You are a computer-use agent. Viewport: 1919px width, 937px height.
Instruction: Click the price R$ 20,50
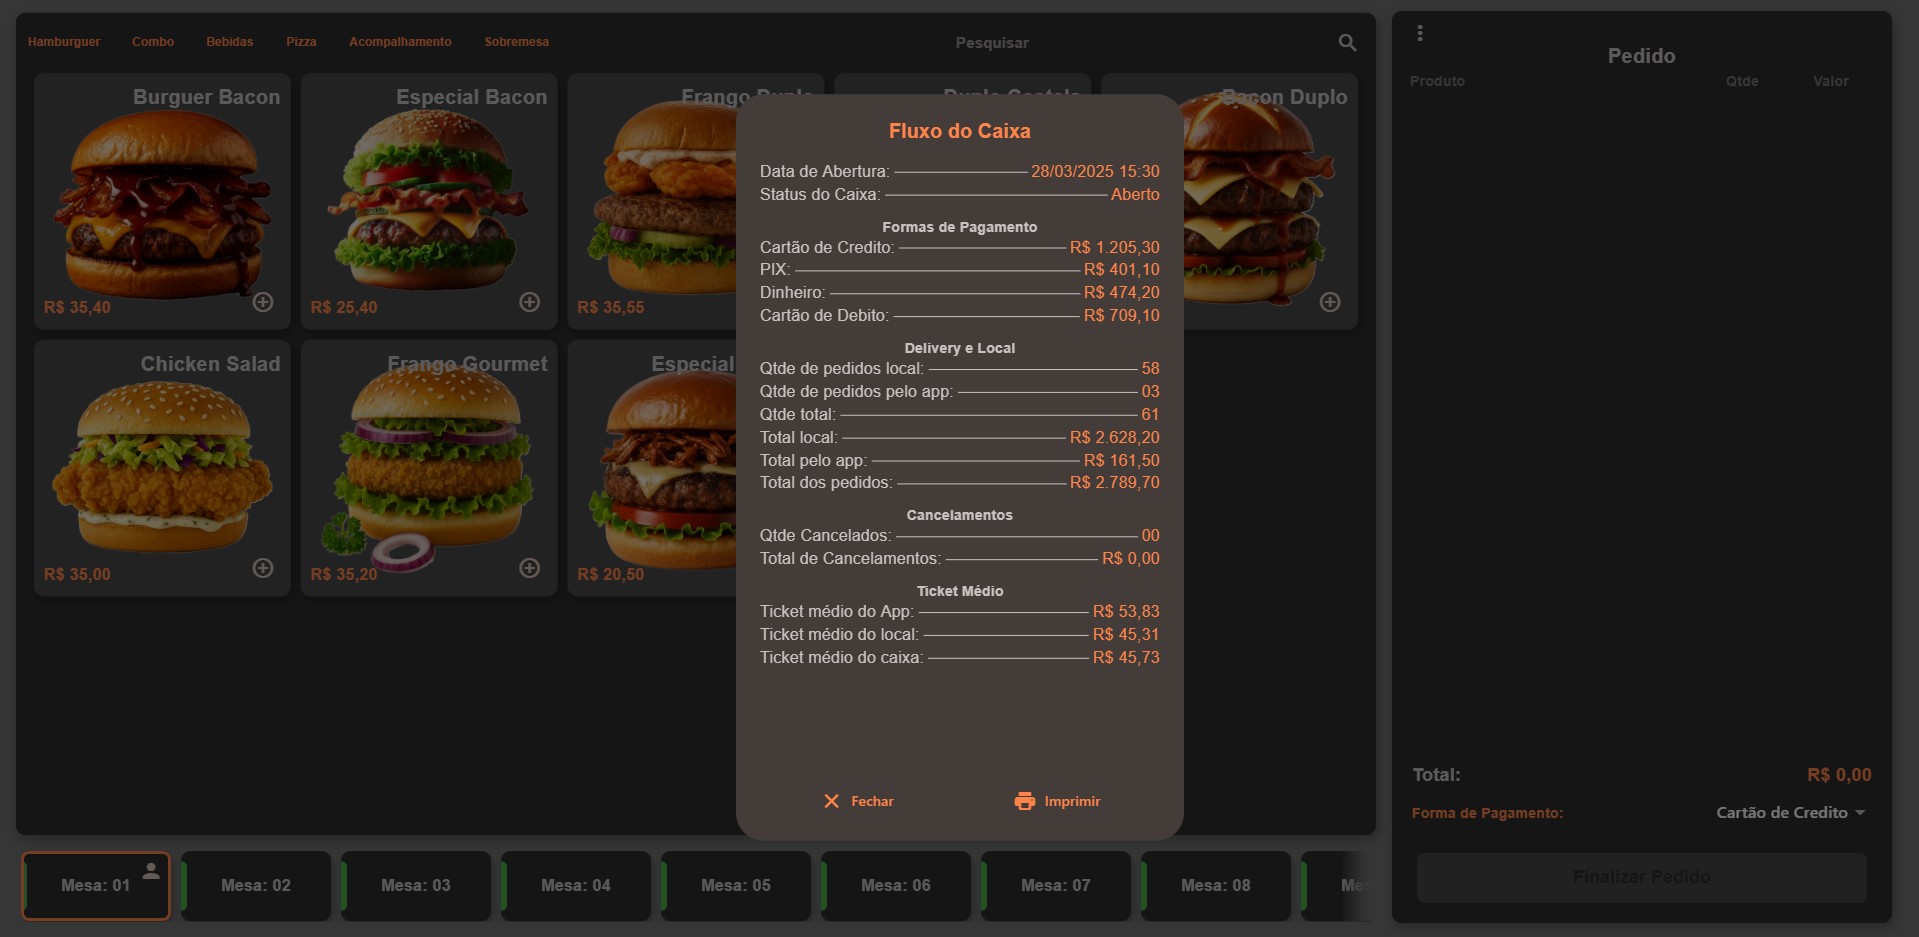coord(611,574)
